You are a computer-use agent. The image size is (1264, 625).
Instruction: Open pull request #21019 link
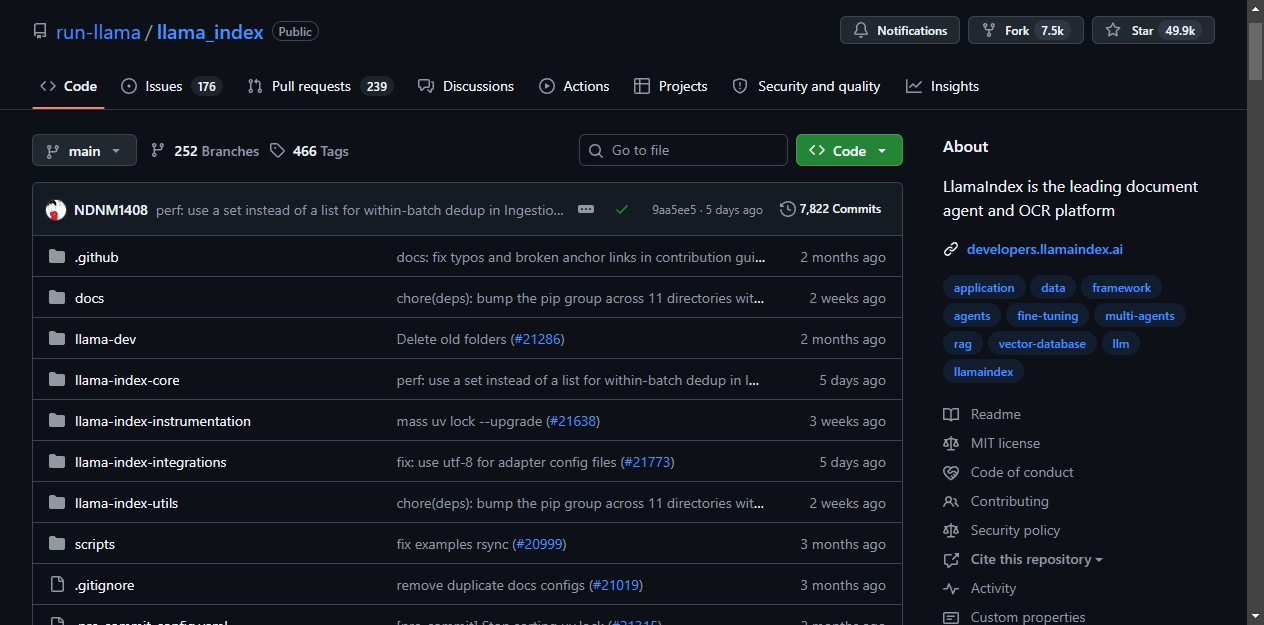616,585
